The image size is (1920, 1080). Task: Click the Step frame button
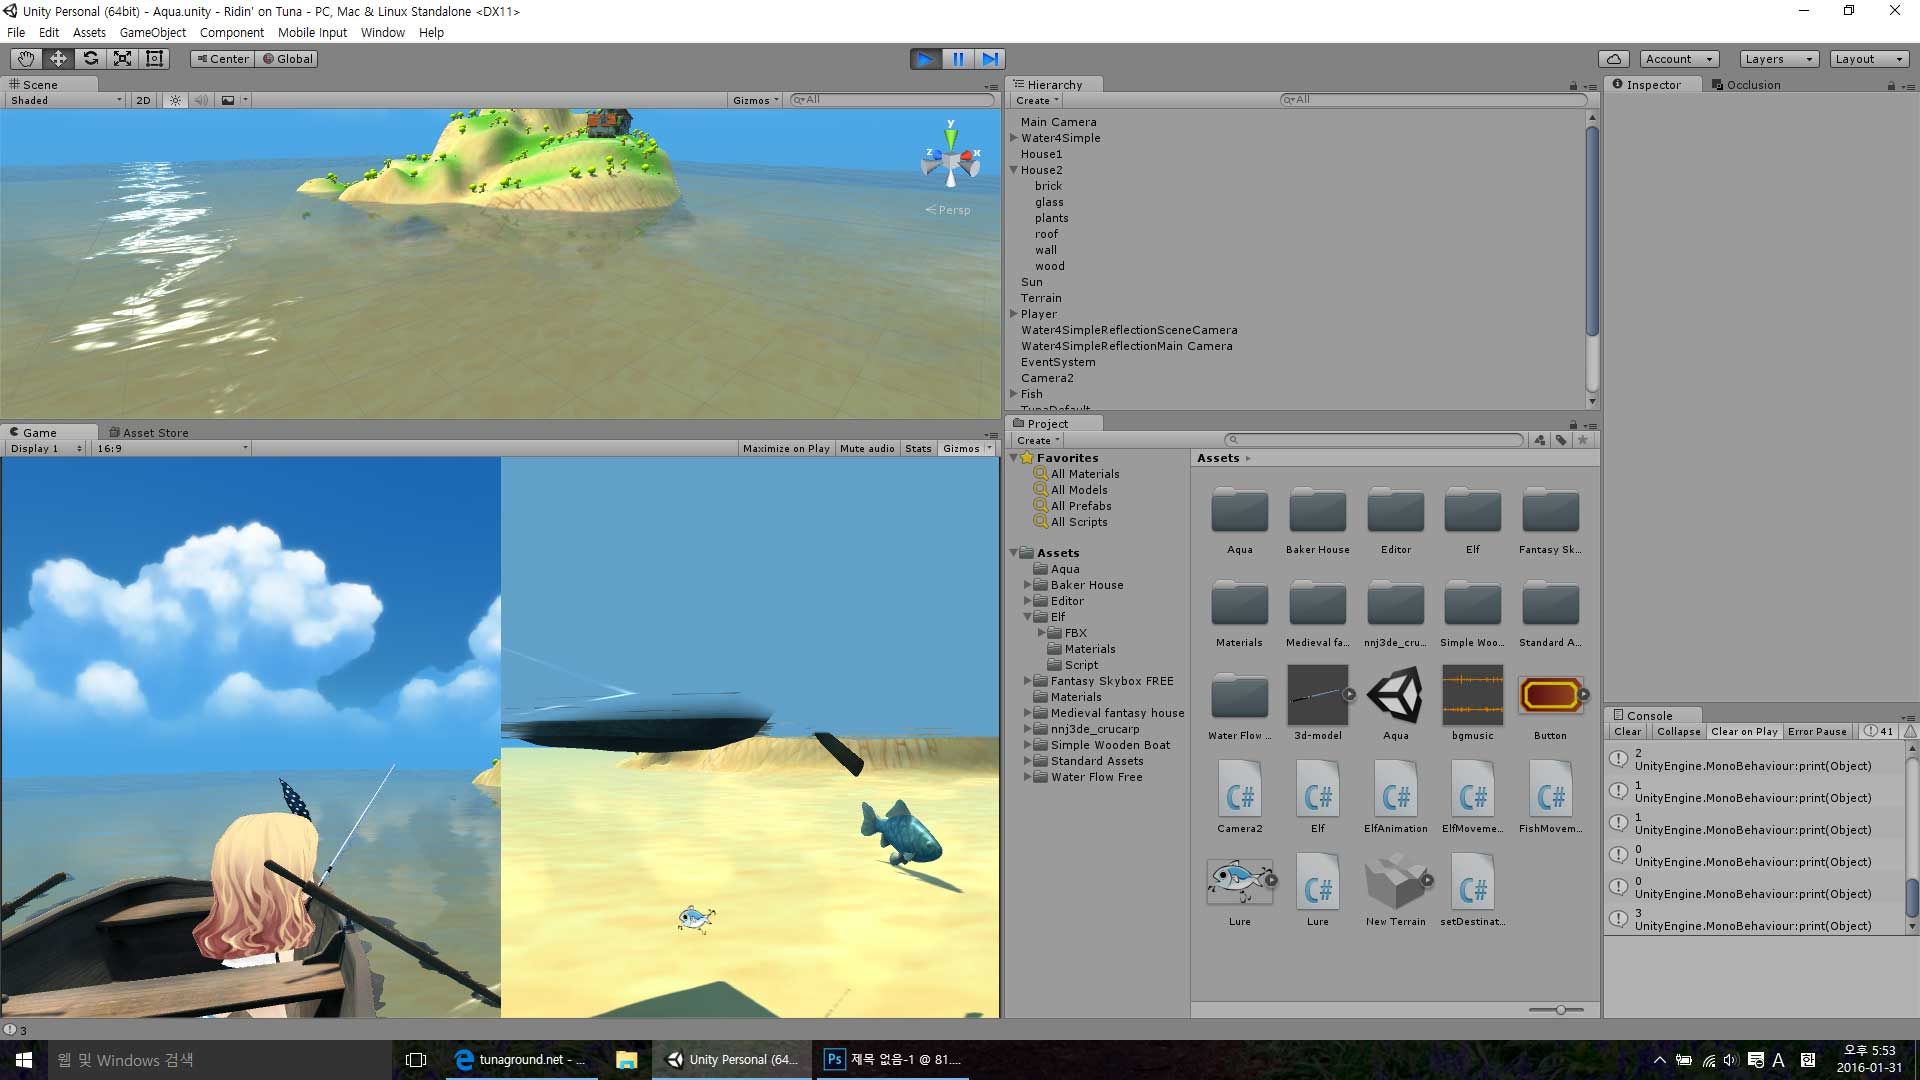990,59
